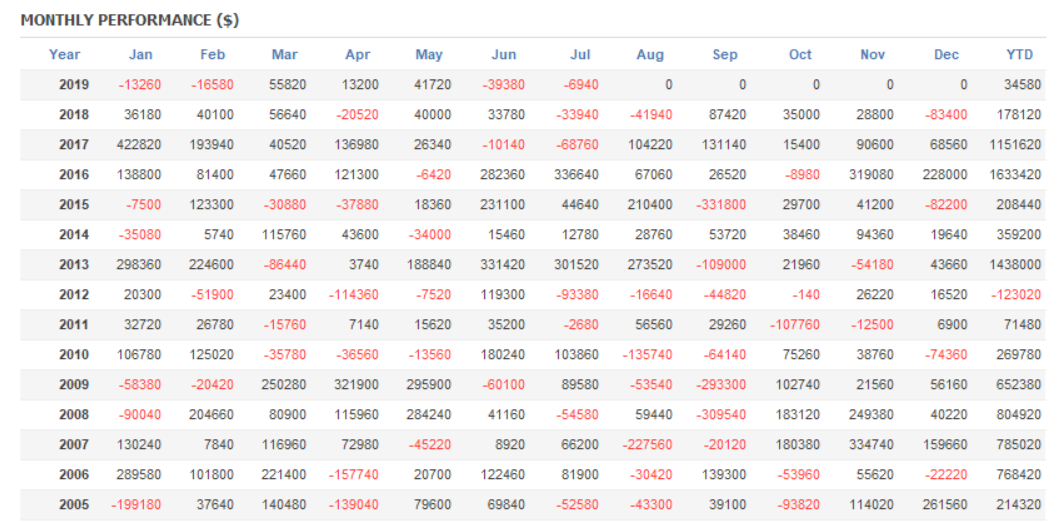Select the October 2012 value -140
1059x523 pixels.
805,295
